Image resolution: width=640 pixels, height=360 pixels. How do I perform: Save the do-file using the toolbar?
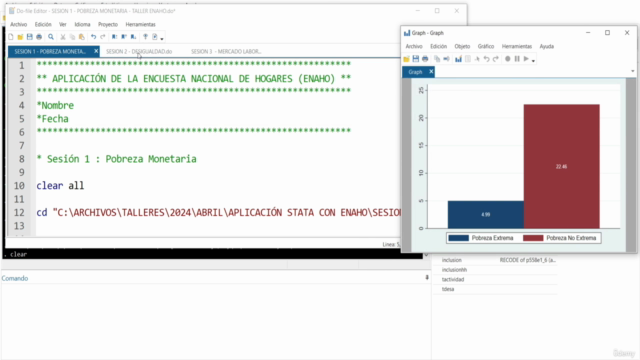click(x=29, y=37)
